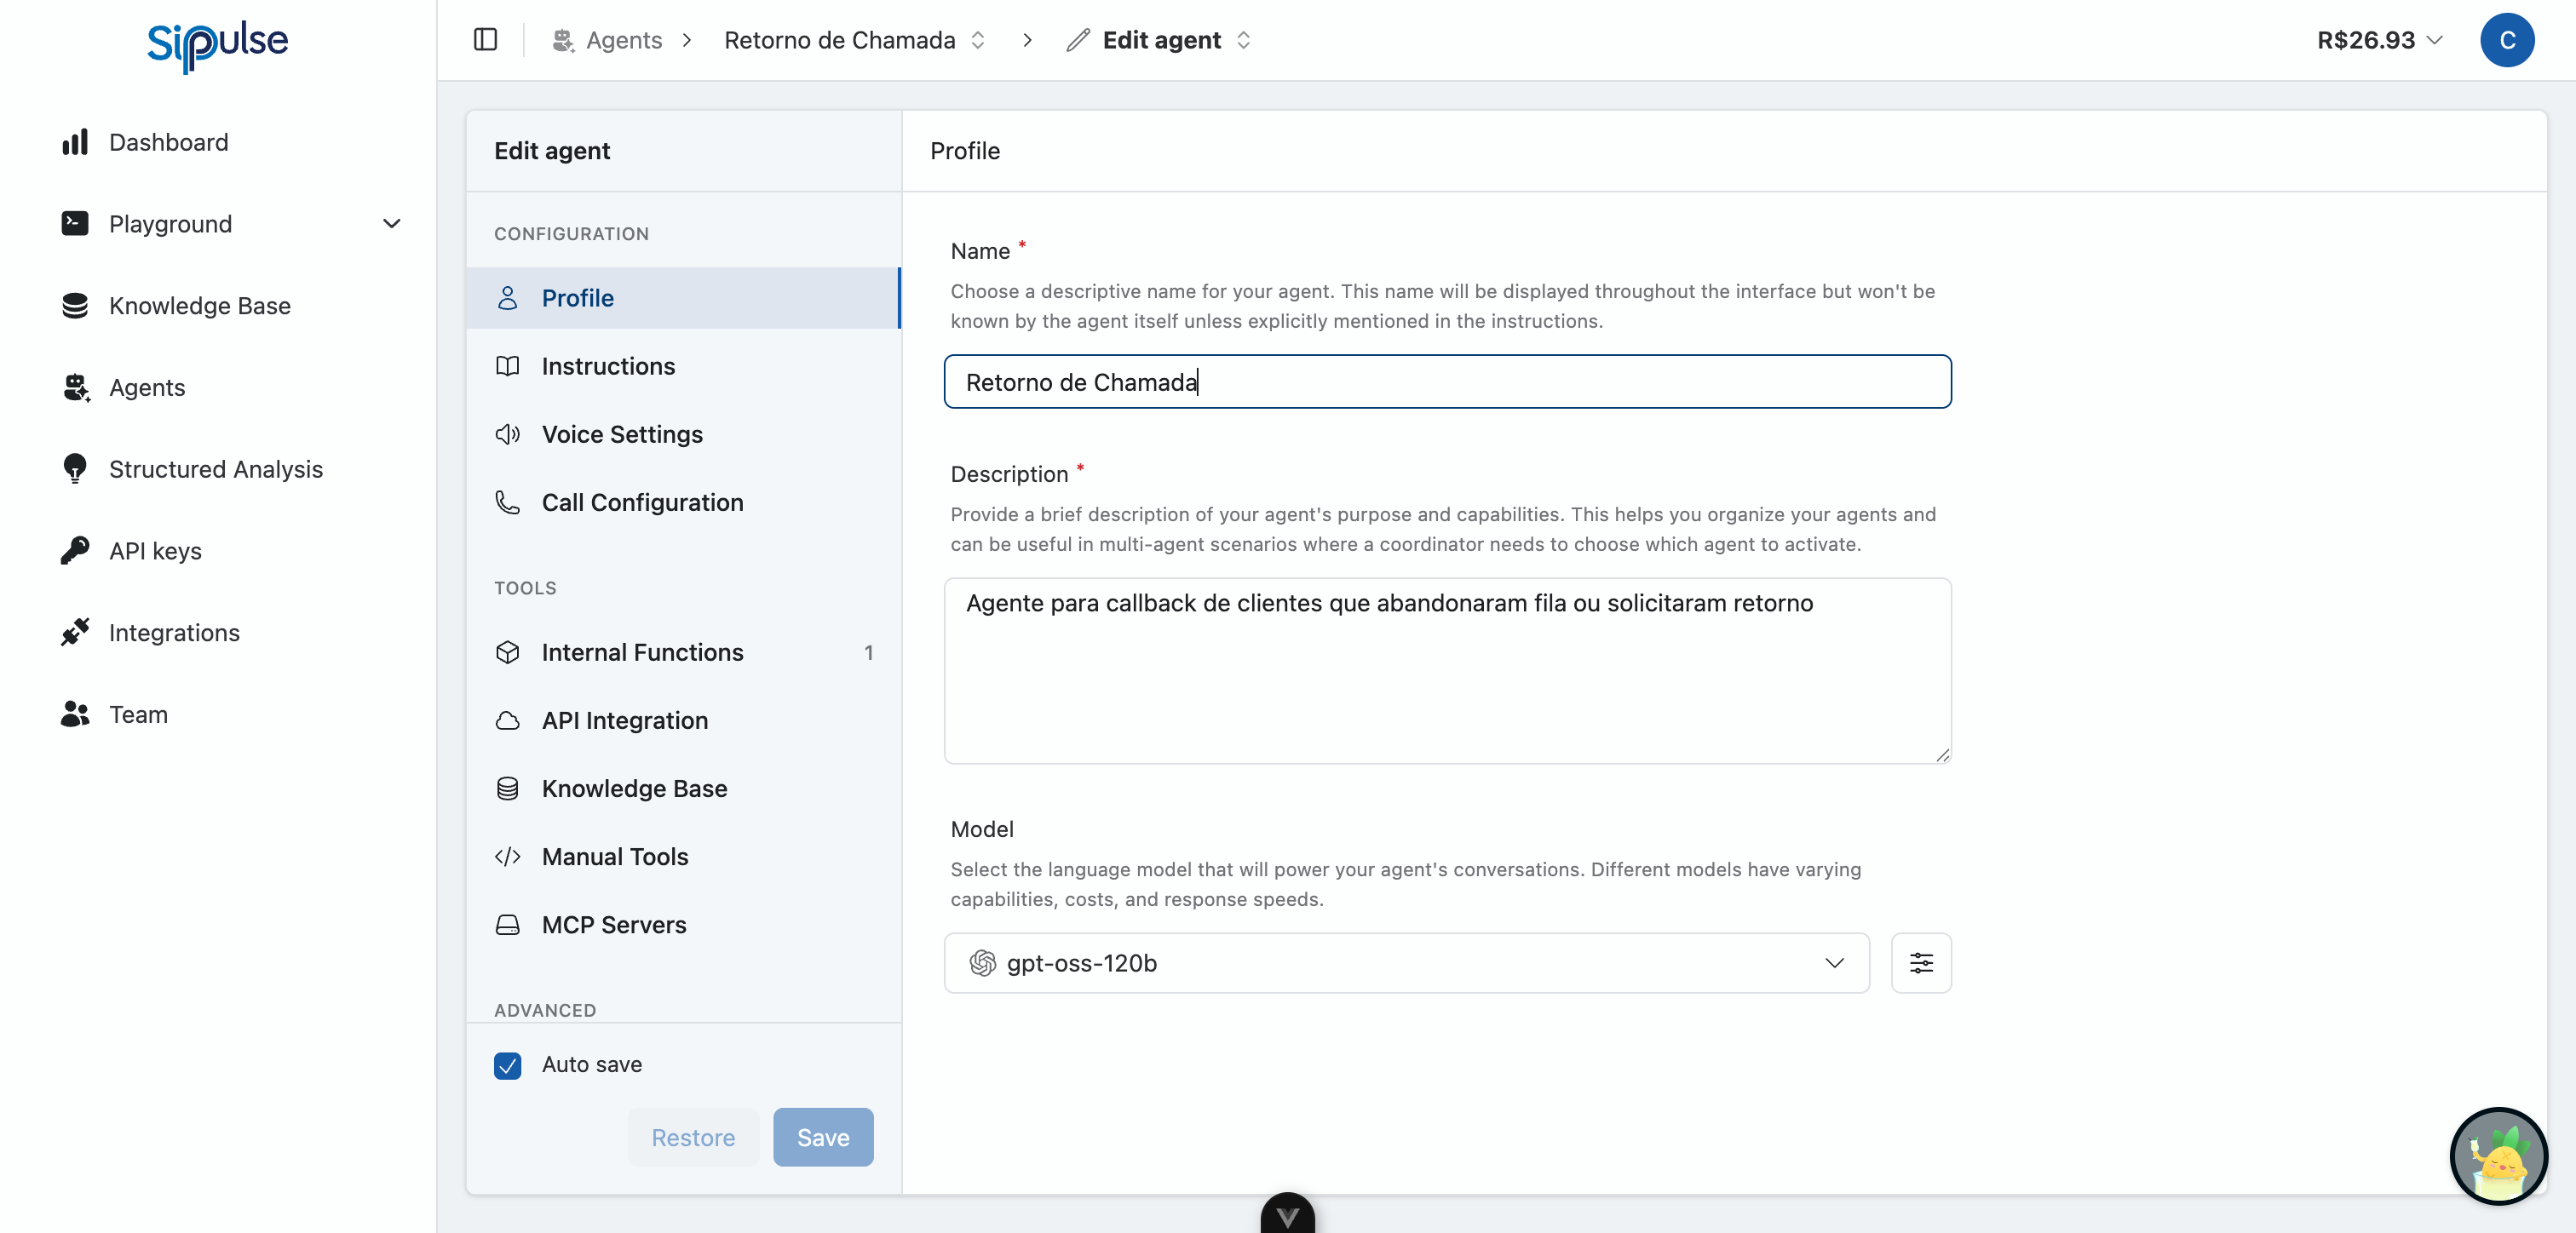Click the user avatar in the top right
Viewport: 2576px width, 1233px height.
2508,40
